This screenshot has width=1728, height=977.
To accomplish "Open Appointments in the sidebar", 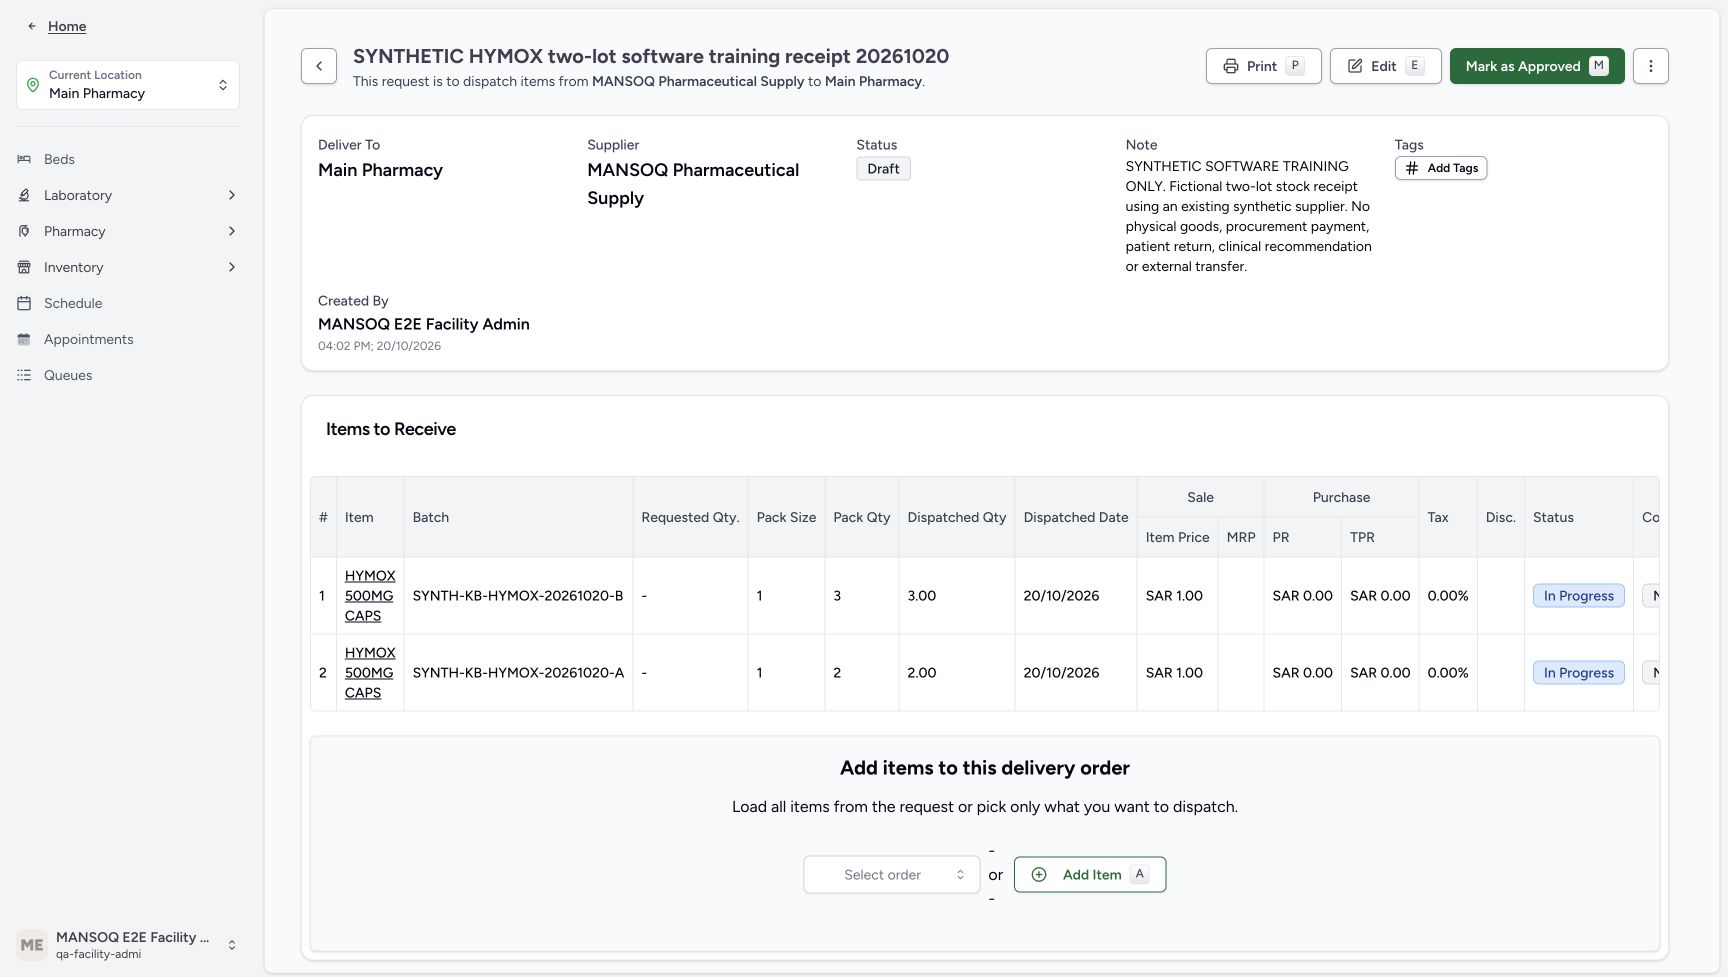I will pyautogui.click(x=128, y=339).
